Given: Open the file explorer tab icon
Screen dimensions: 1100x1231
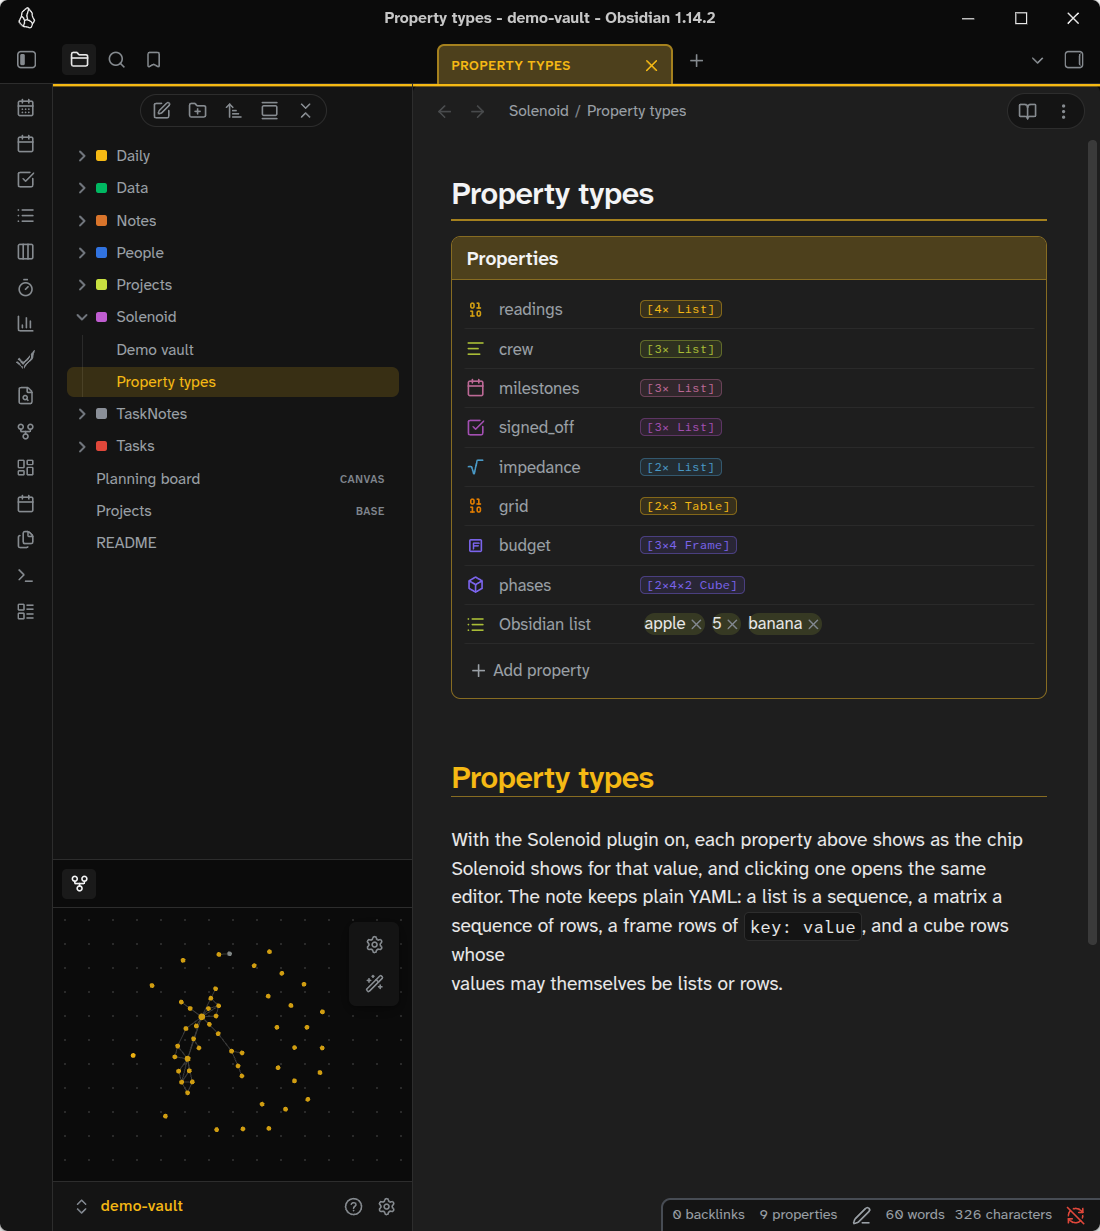Looking at the screenshot, I should 80,60.
